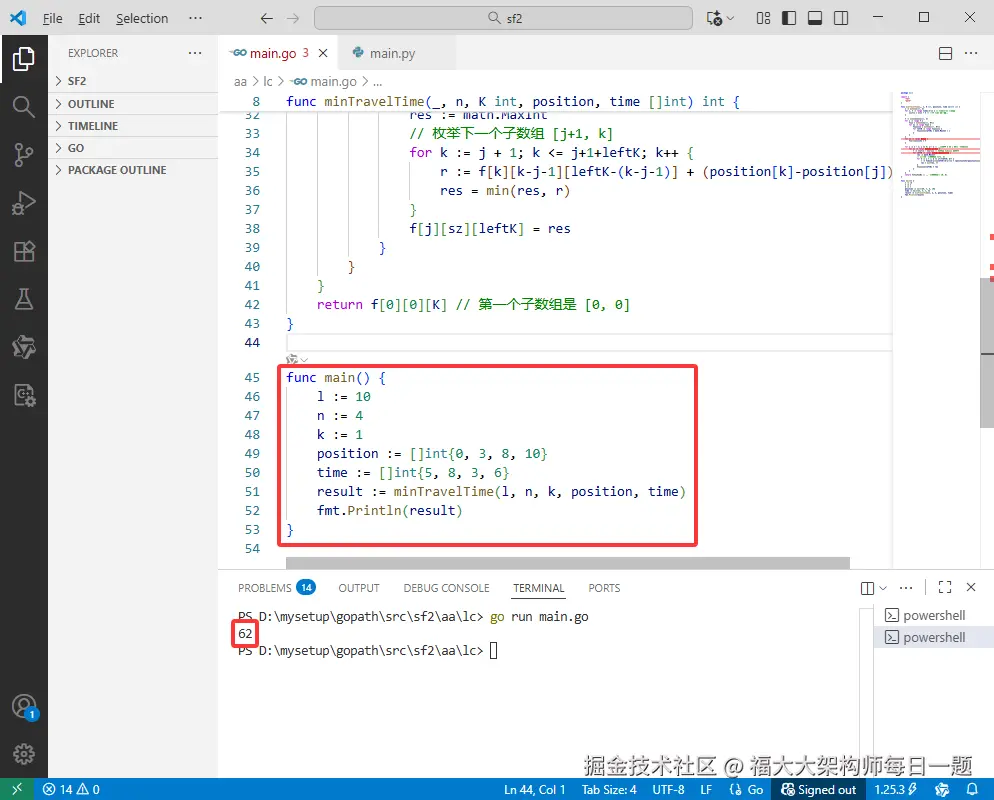Expand the GO section
This screenshot has width=994, height=800.
[x=133, y=148]
